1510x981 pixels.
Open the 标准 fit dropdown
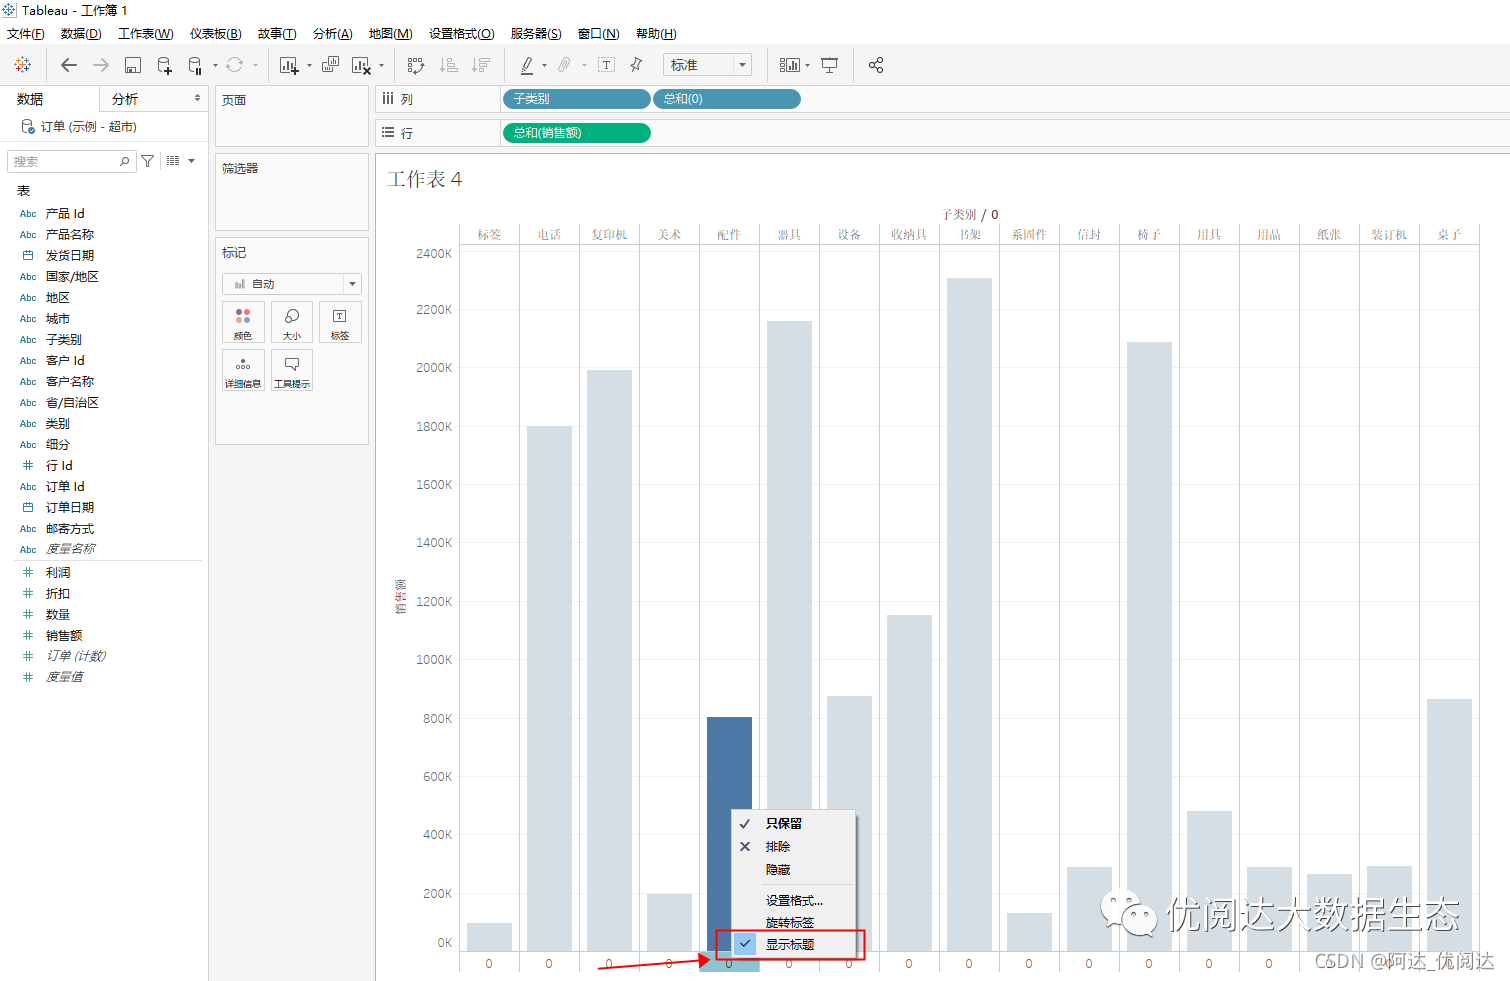[707, 65]
